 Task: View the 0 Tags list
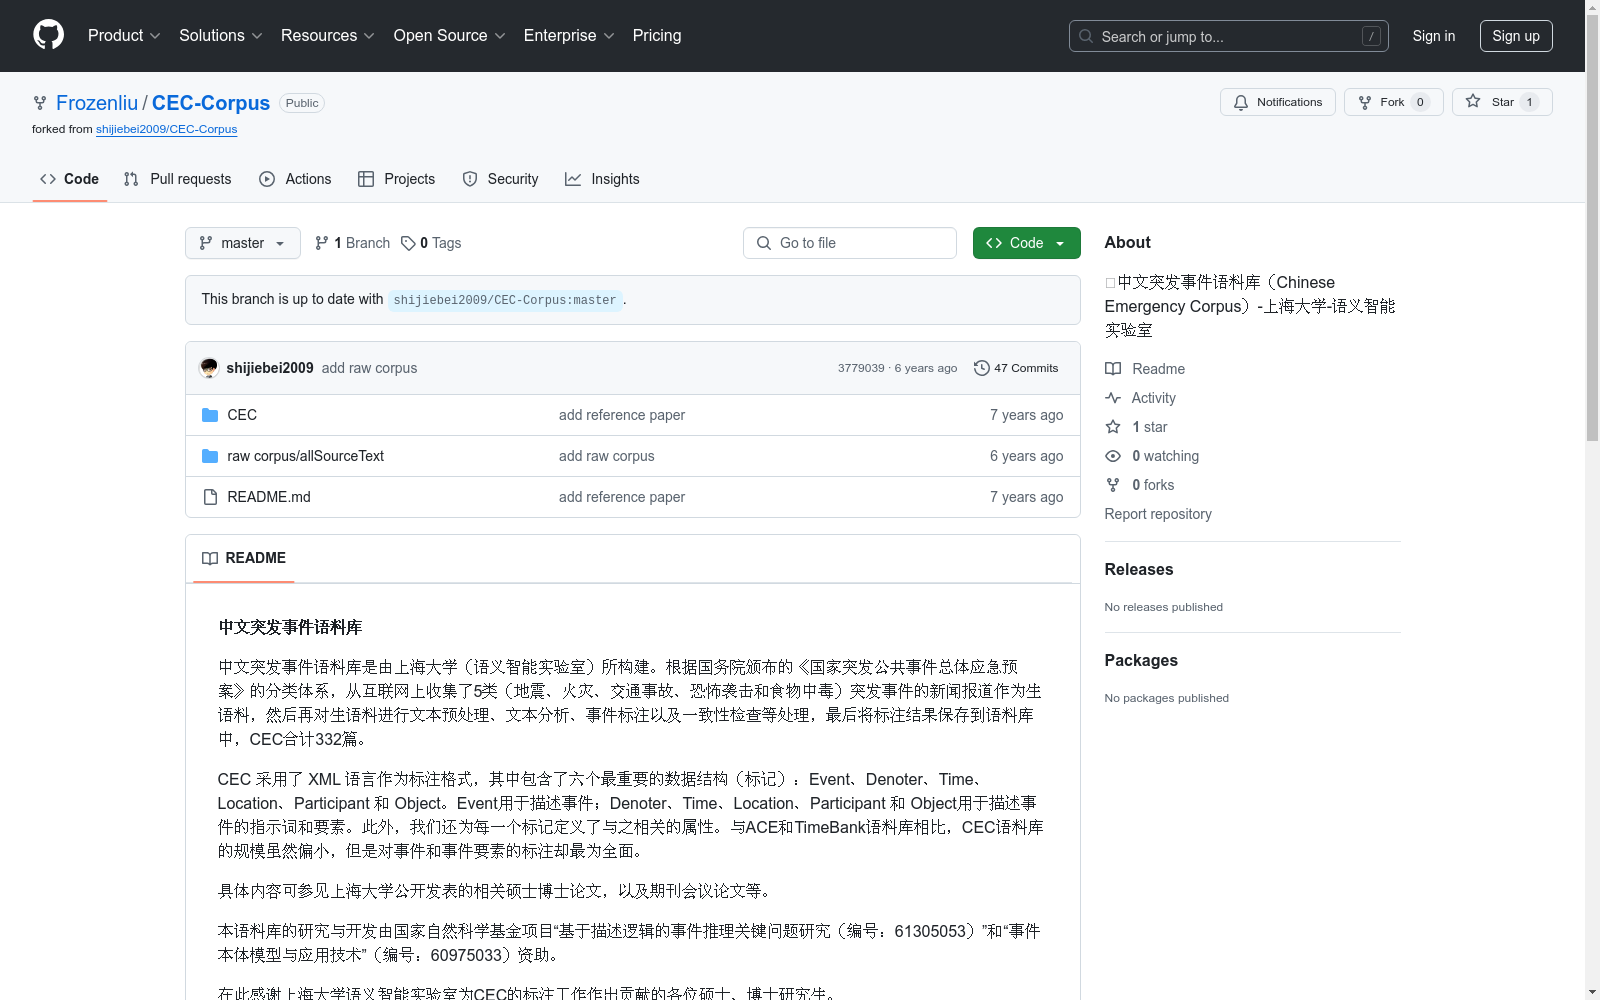431,243
